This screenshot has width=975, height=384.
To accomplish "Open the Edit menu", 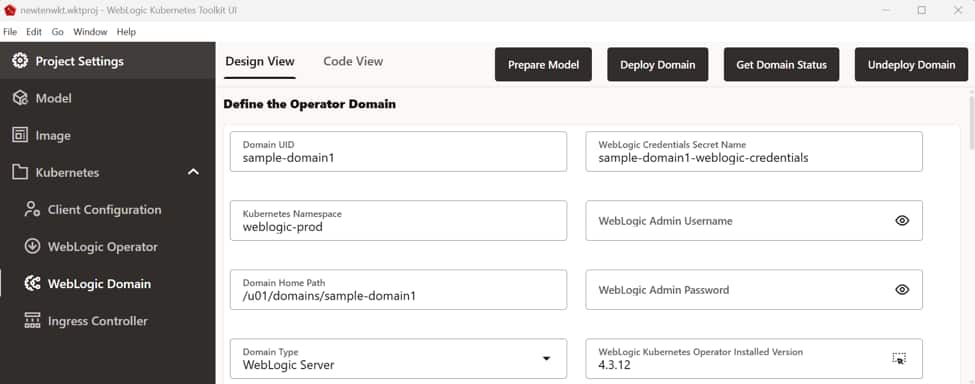I will click(x=34, y=32).
